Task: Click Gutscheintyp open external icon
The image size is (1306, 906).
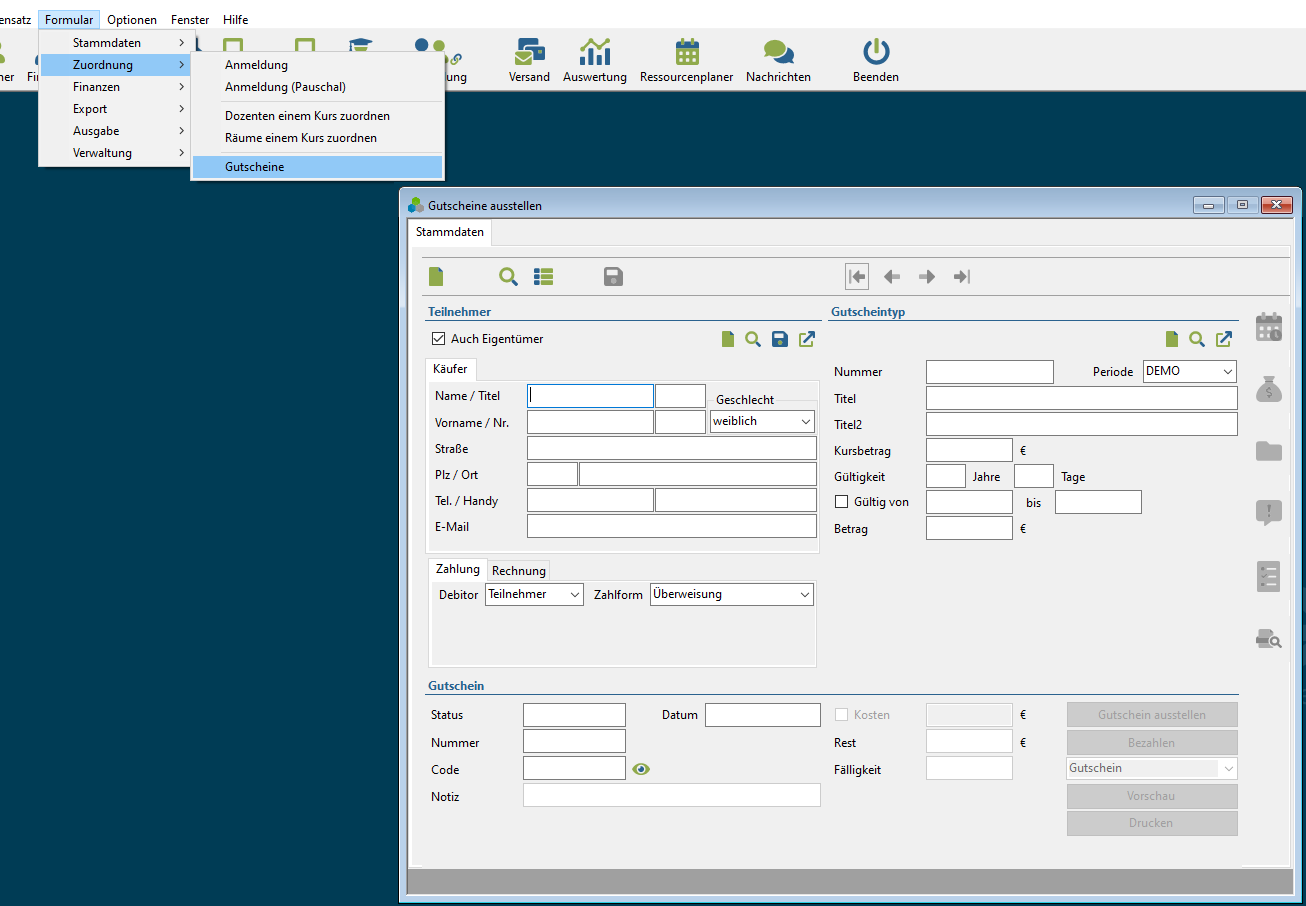Action: click(1224, 340)
